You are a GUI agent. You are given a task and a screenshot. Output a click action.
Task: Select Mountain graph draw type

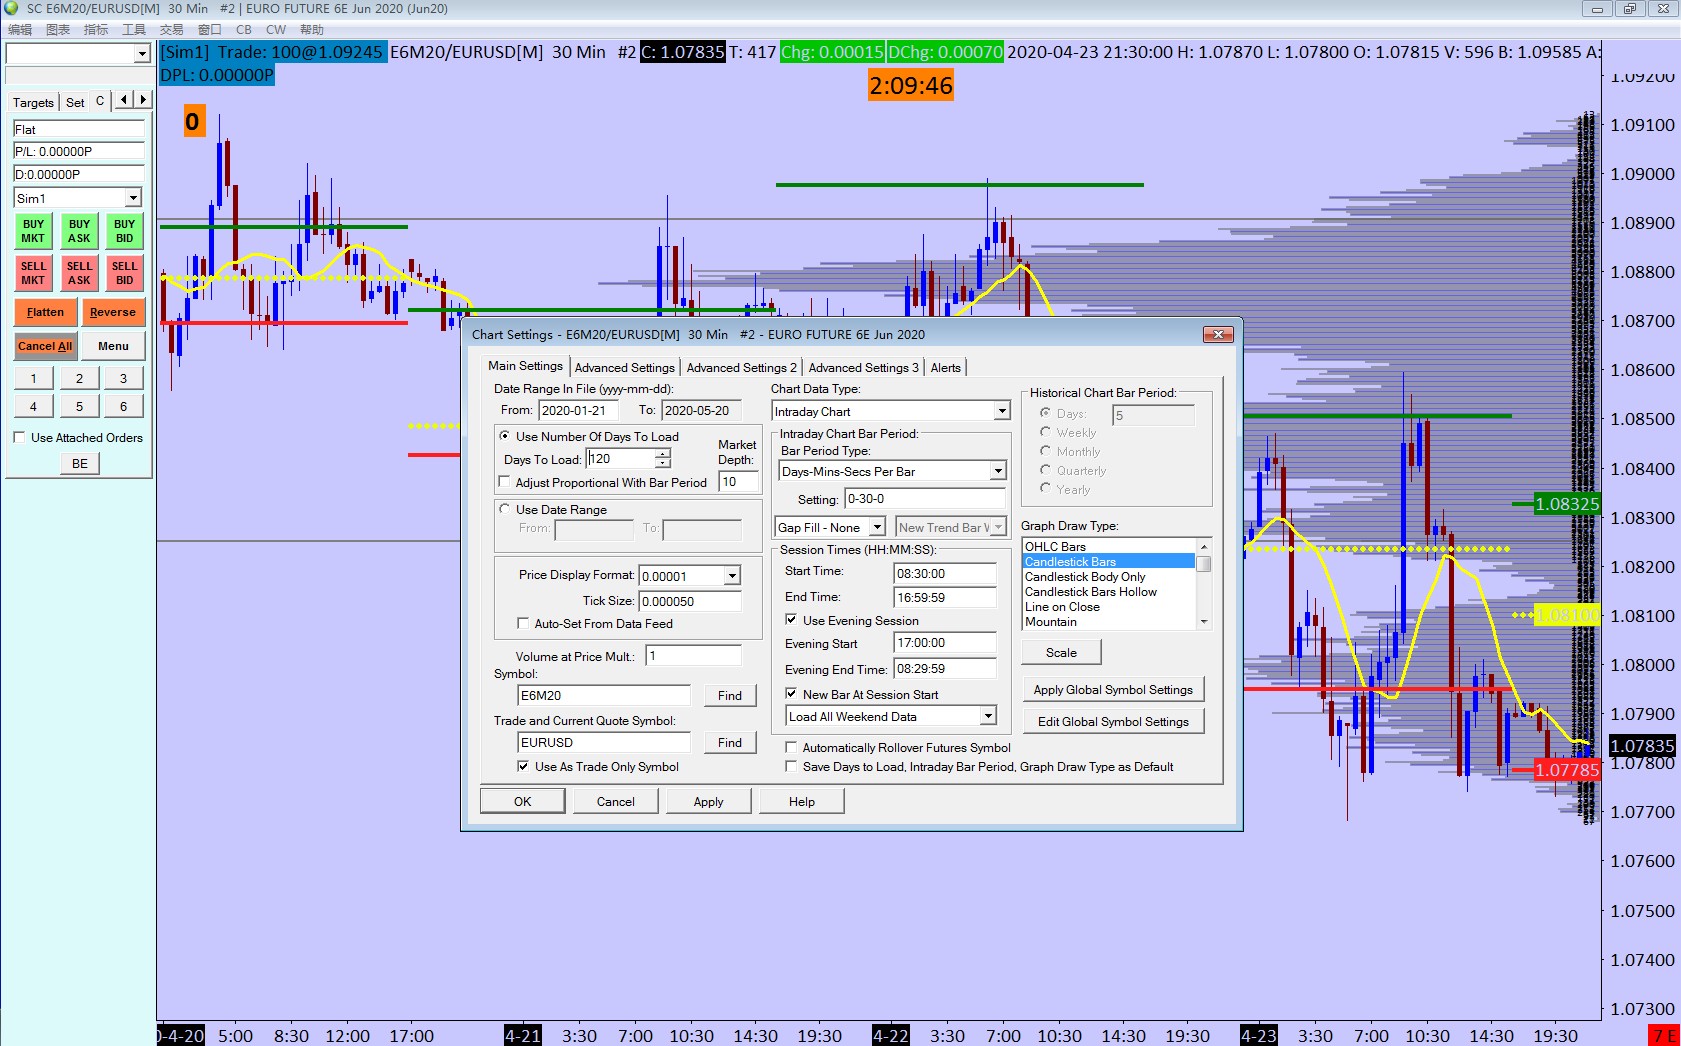pyautogui.click(x=1108, y=621)
